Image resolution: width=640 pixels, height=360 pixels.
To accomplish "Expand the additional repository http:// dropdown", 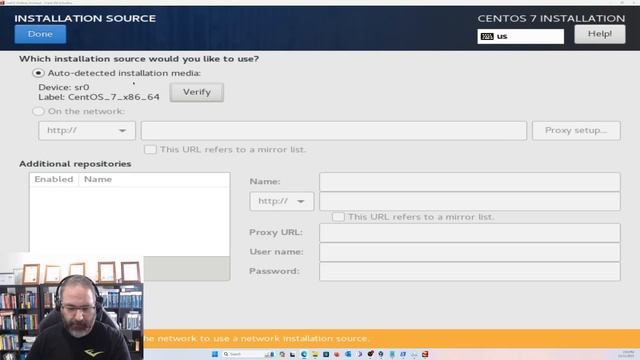I will coord(282,201).
